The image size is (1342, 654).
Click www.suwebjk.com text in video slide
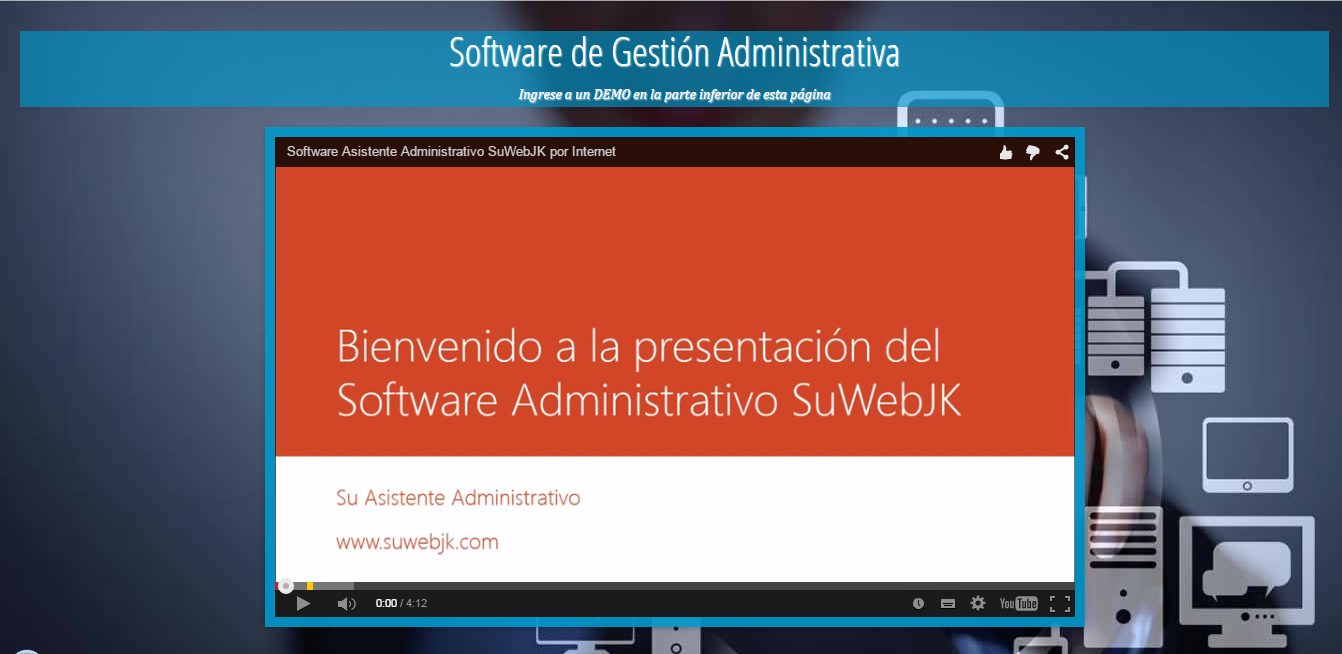(417, 542)
